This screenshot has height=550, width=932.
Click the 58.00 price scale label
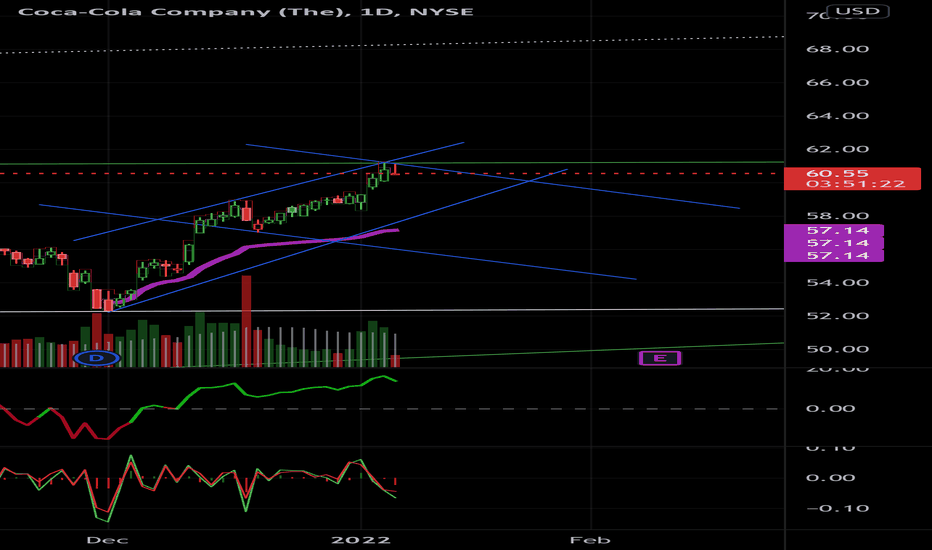point(837,215)
